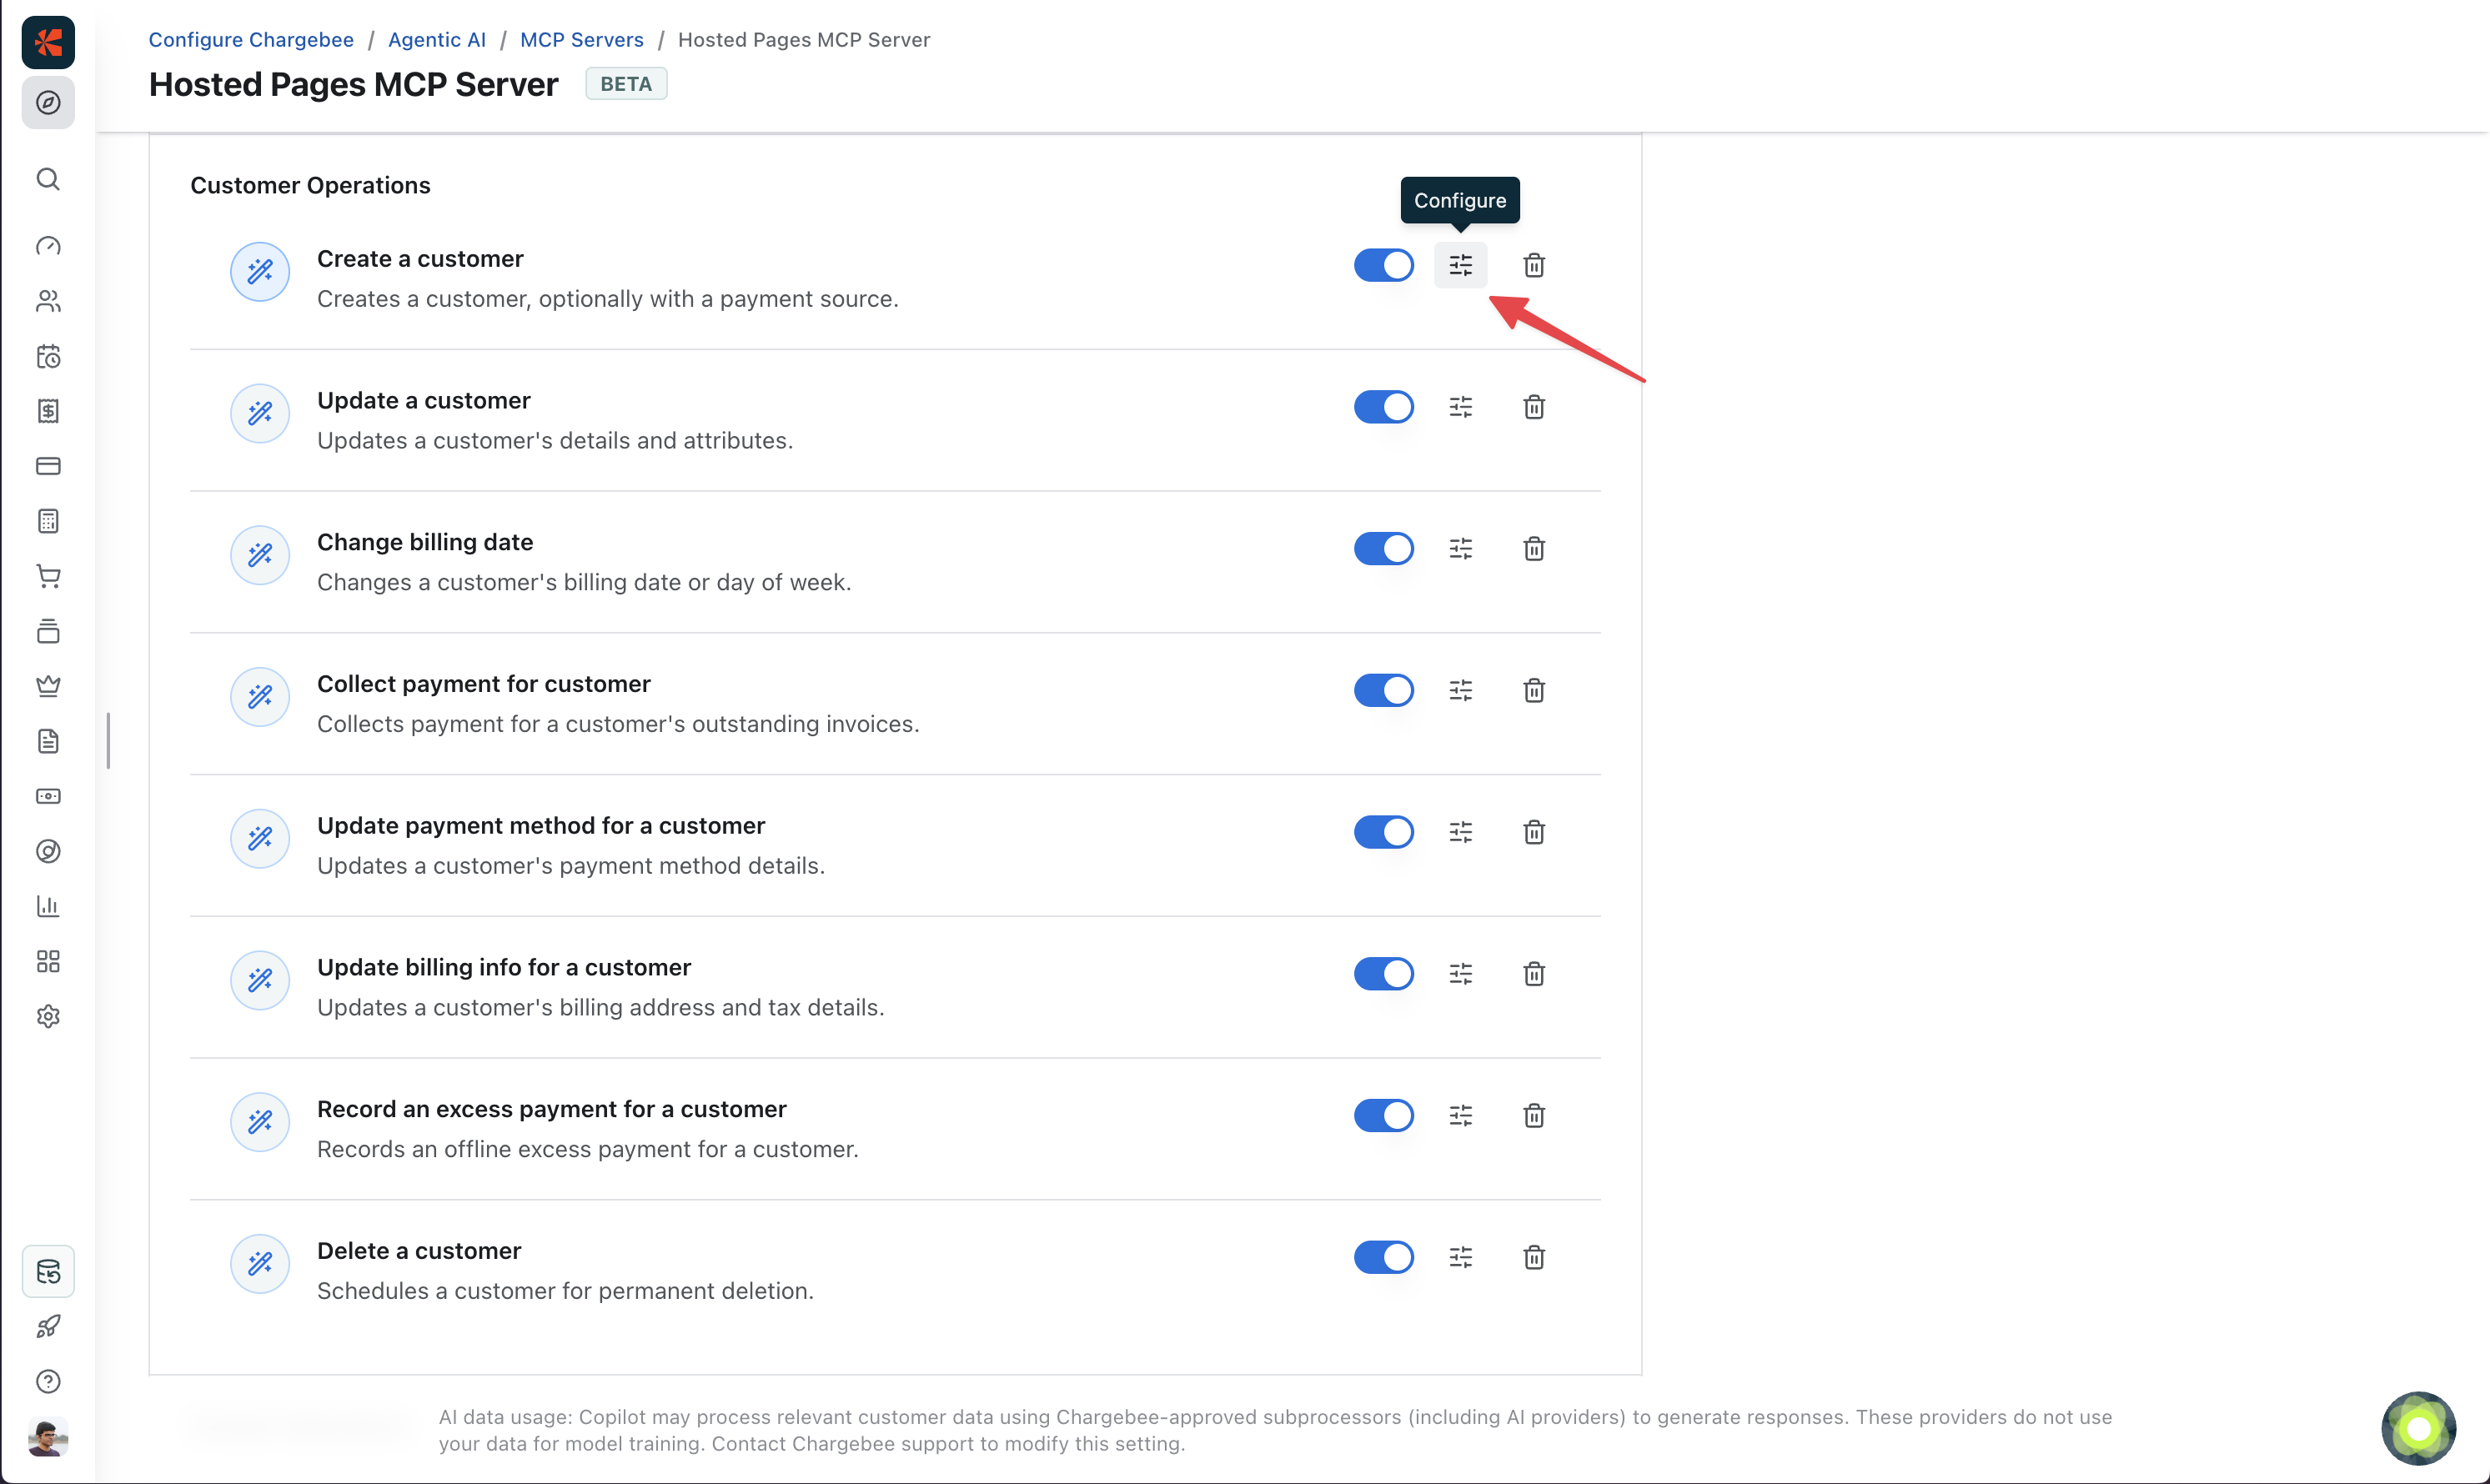This screenshot has height=1484, width=2490.
Task: Delete the Create a customer tool
Action: click(x=1534, y=265)
